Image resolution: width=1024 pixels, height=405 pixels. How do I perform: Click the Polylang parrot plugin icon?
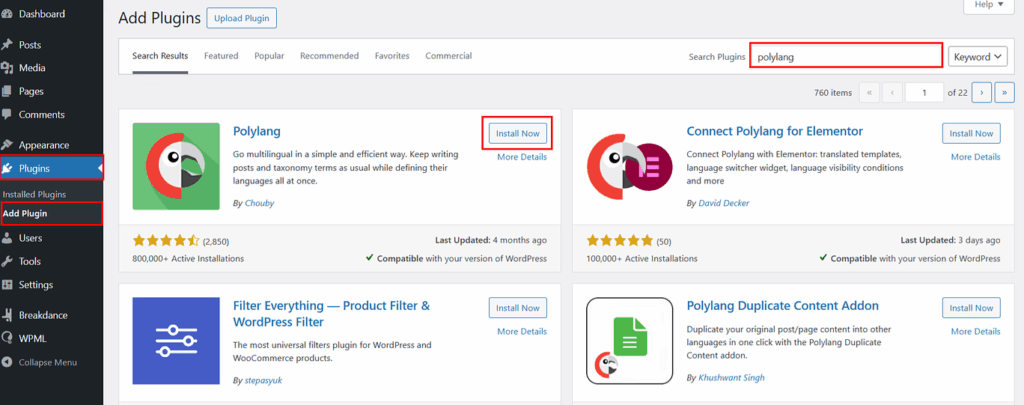tap(176, 166)
